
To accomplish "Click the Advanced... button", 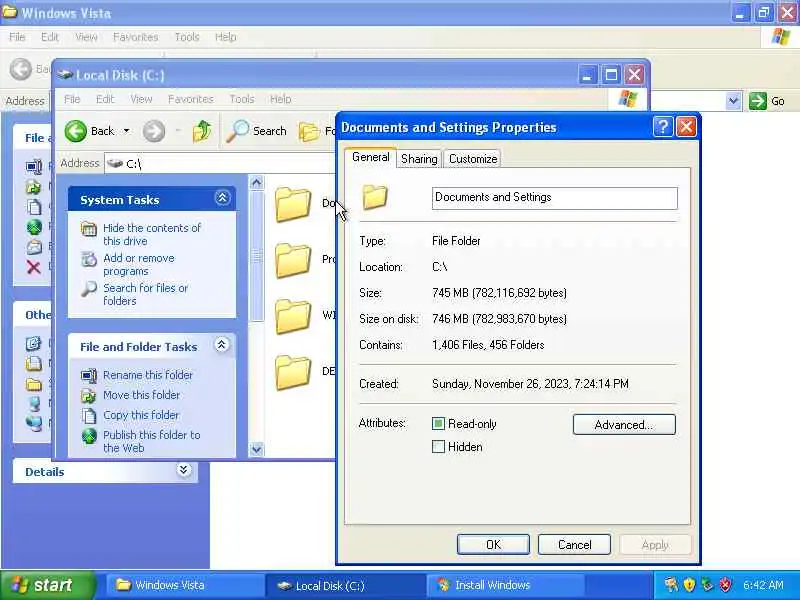I will click(624, 424).
